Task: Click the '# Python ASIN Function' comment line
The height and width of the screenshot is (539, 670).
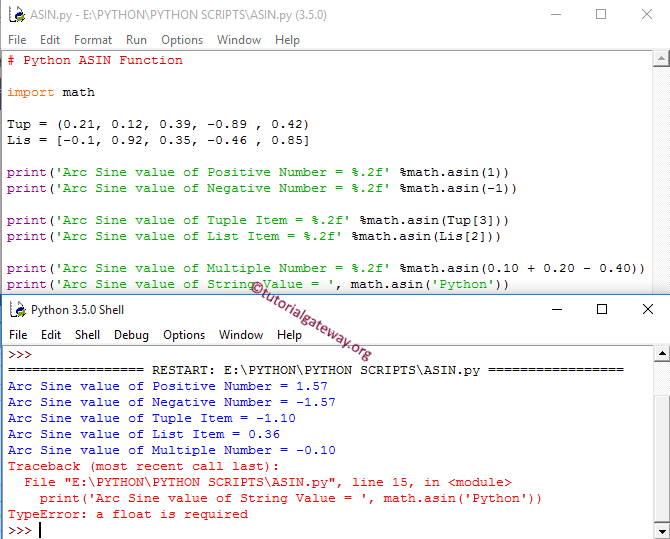Action: [x=95, y=60]
